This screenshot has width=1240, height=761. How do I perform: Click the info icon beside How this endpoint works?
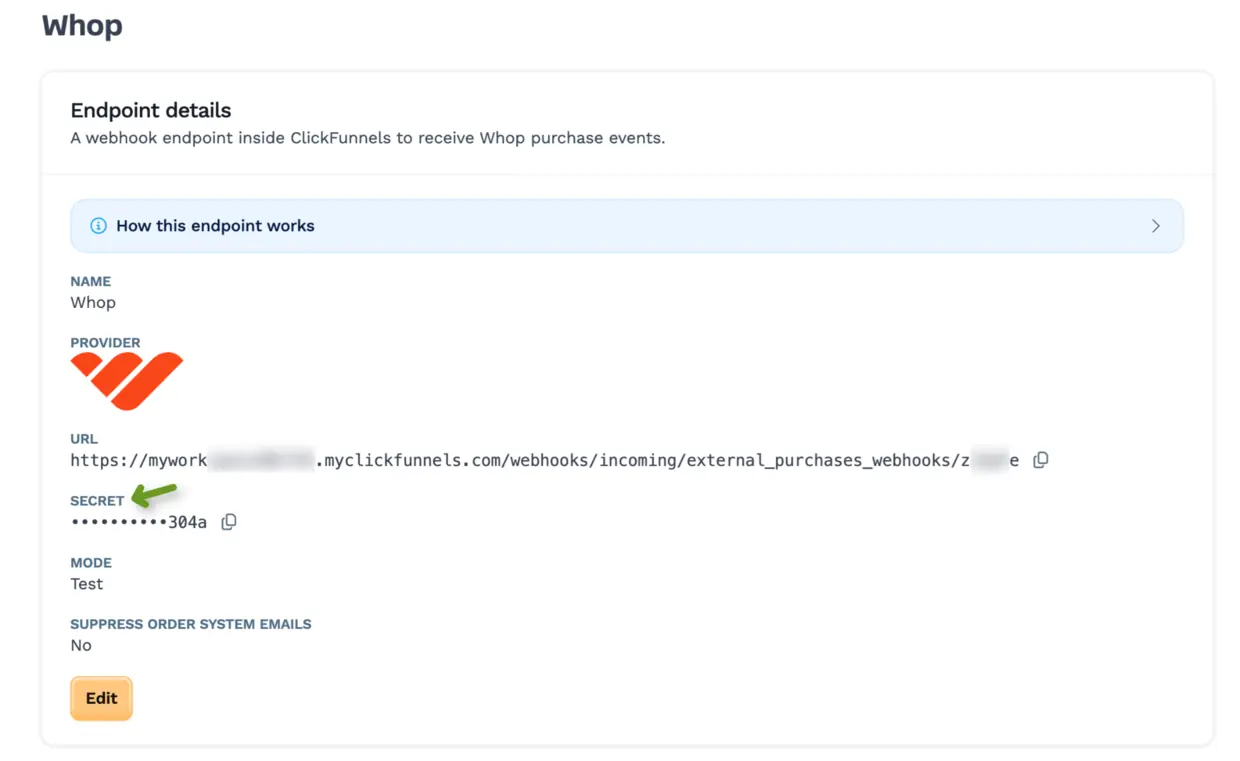point(98,226)
